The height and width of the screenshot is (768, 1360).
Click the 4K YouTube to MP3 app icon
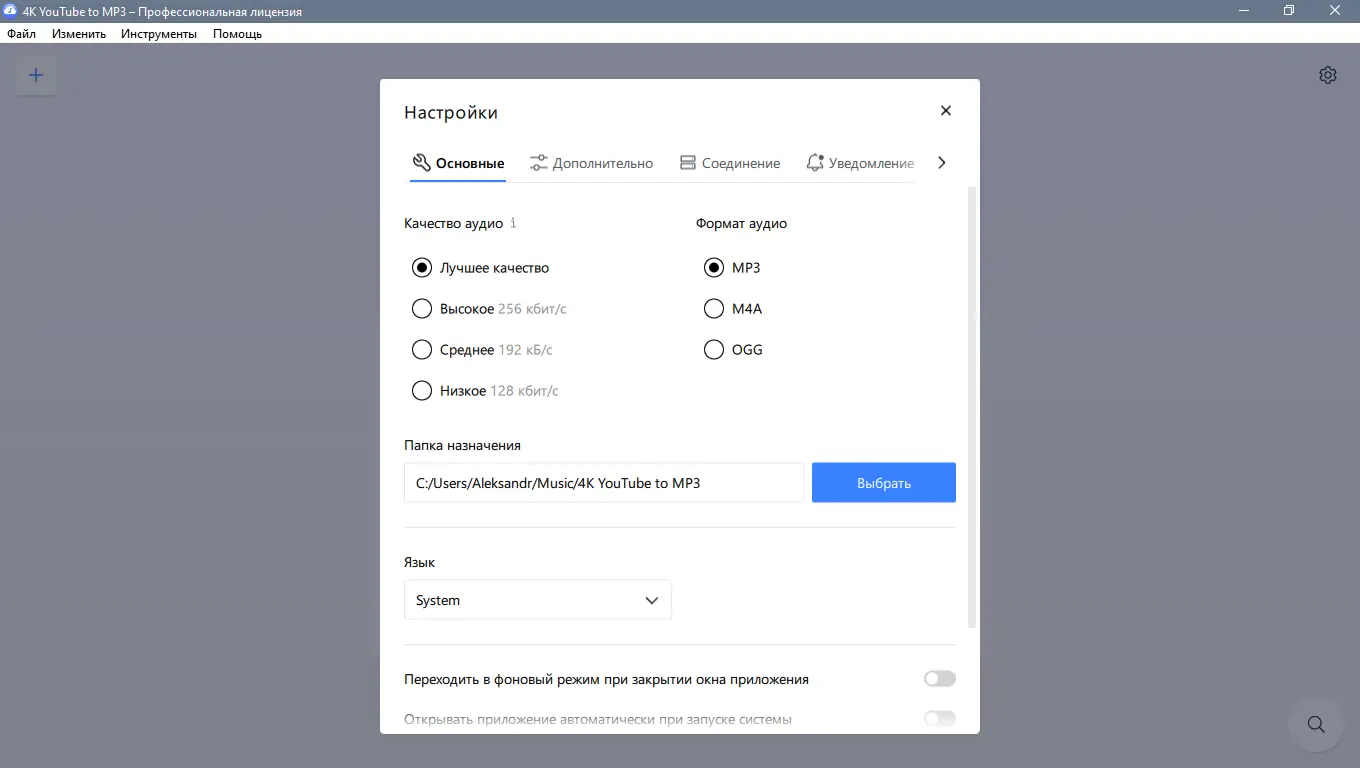tap(11, 11)
